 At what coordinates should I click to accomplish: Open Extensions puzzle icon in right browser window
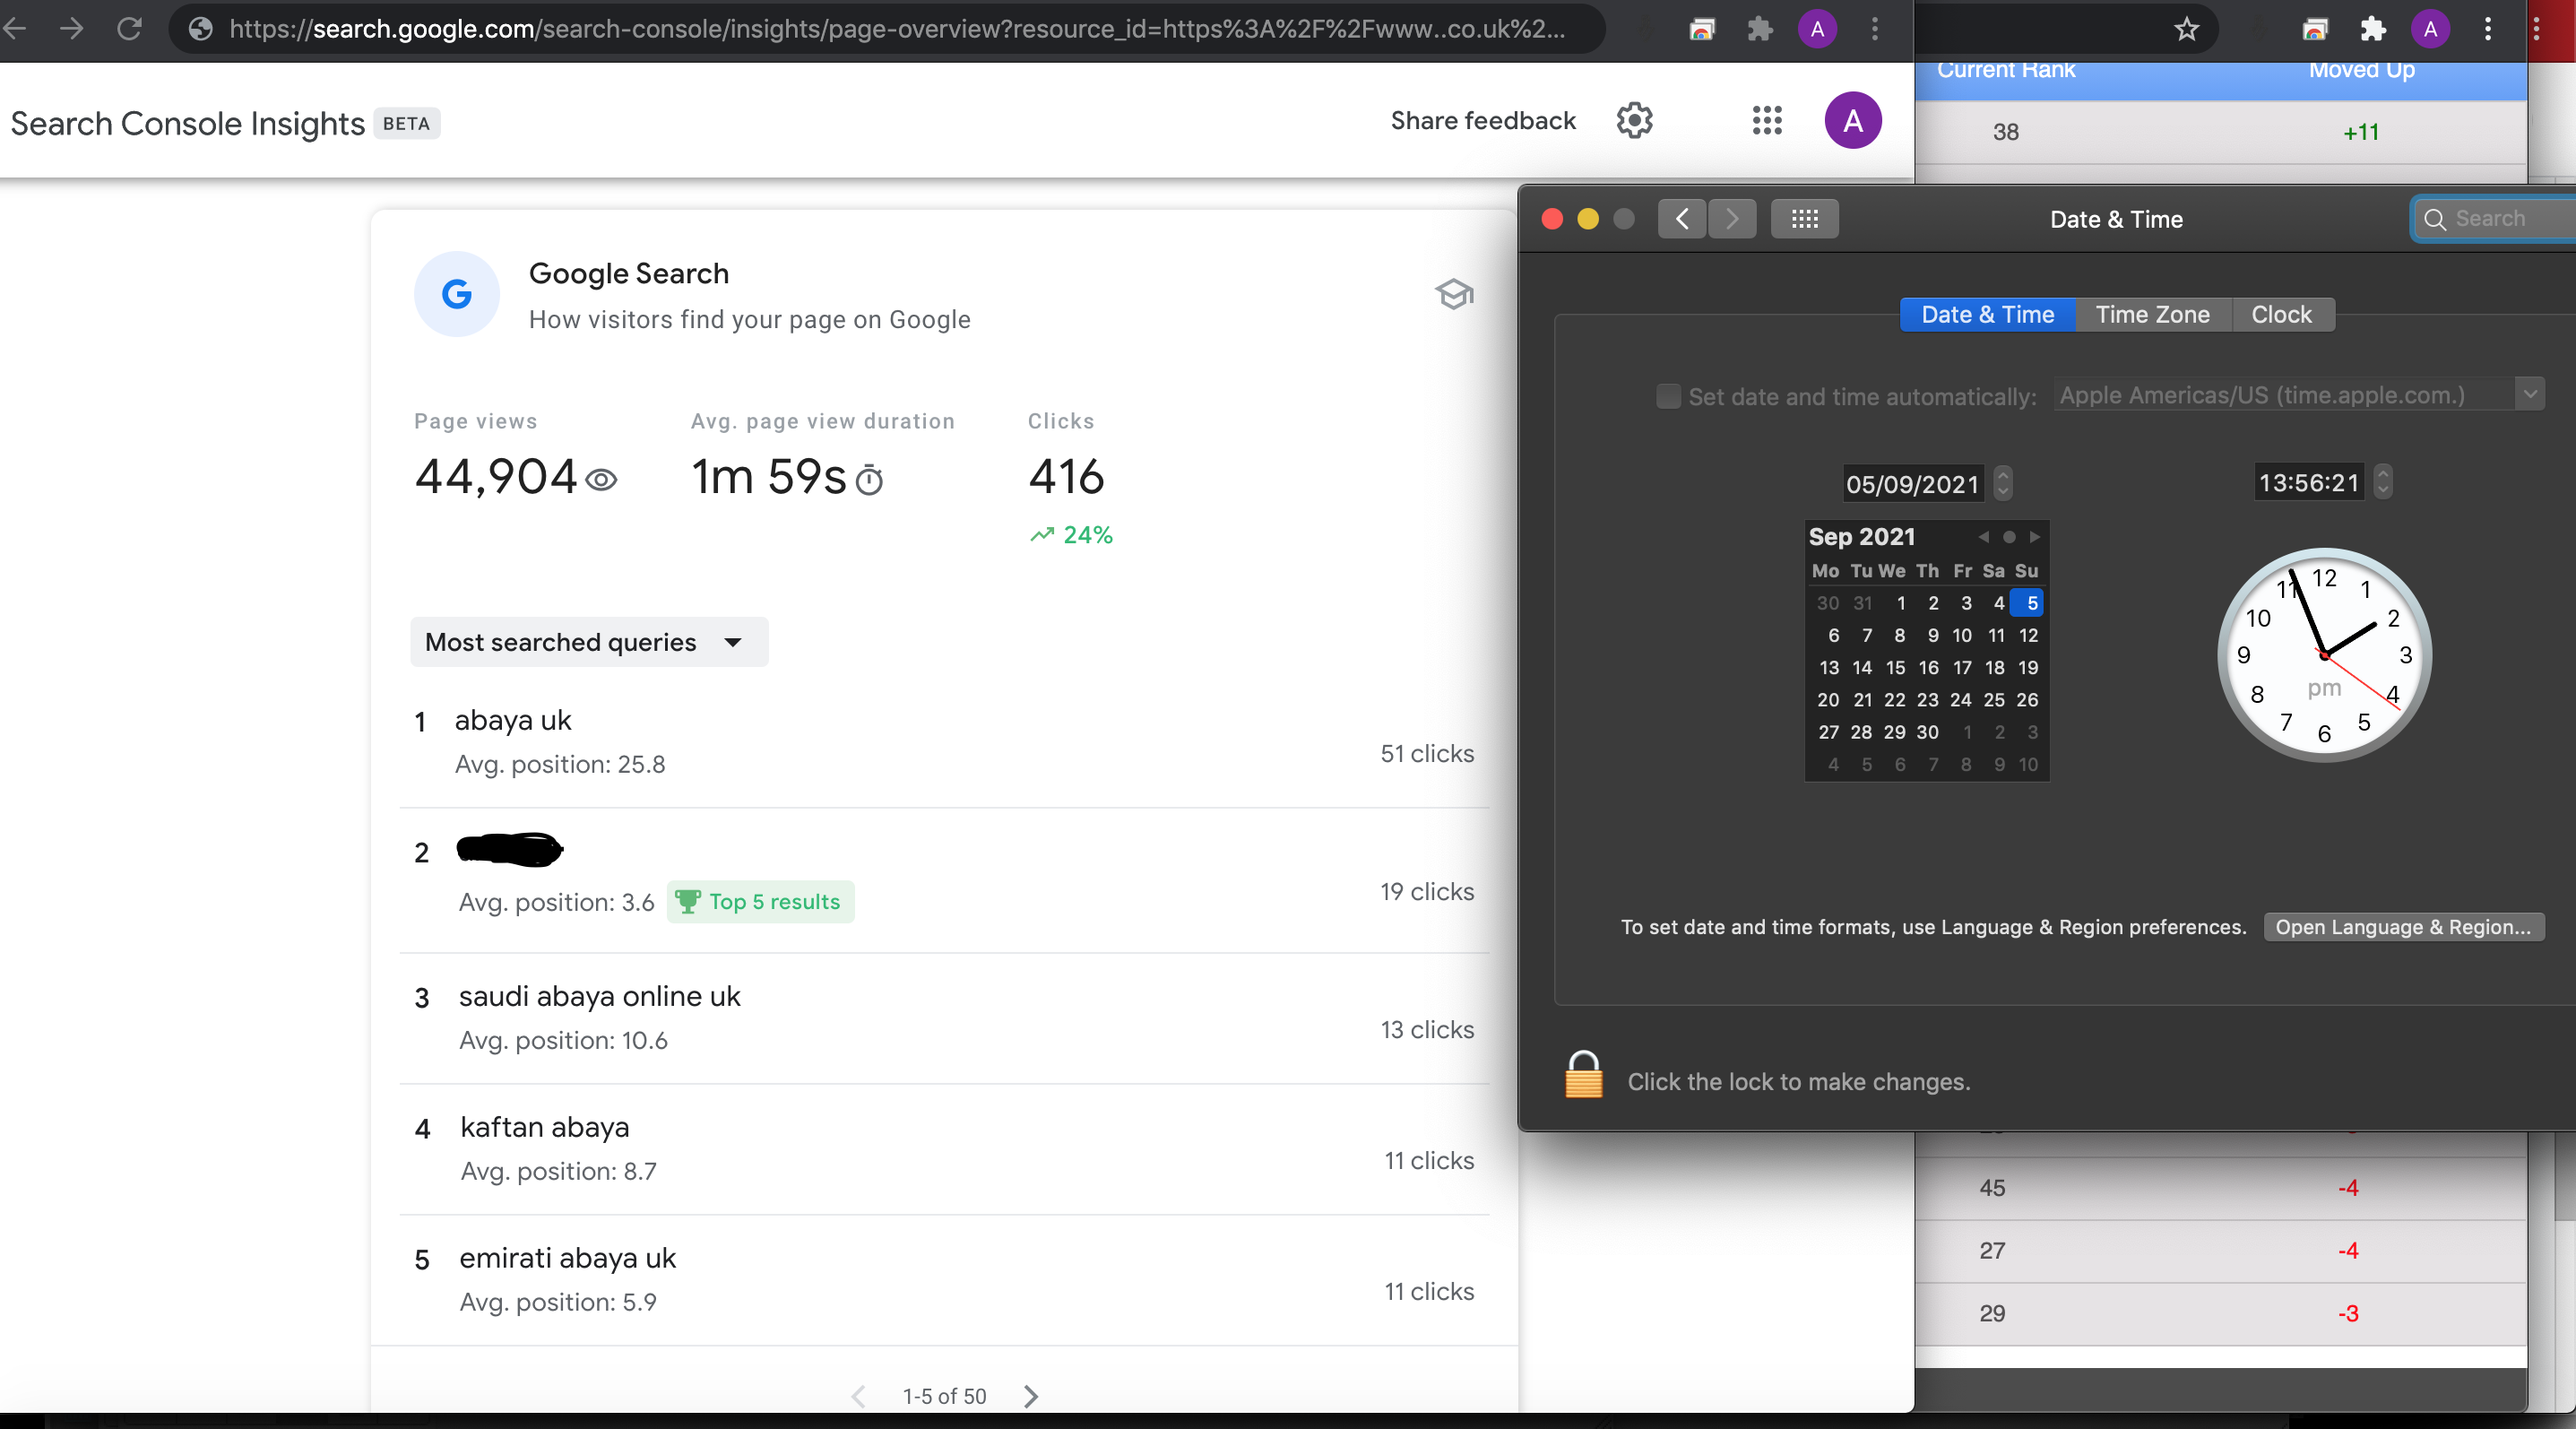point(2373,29)
